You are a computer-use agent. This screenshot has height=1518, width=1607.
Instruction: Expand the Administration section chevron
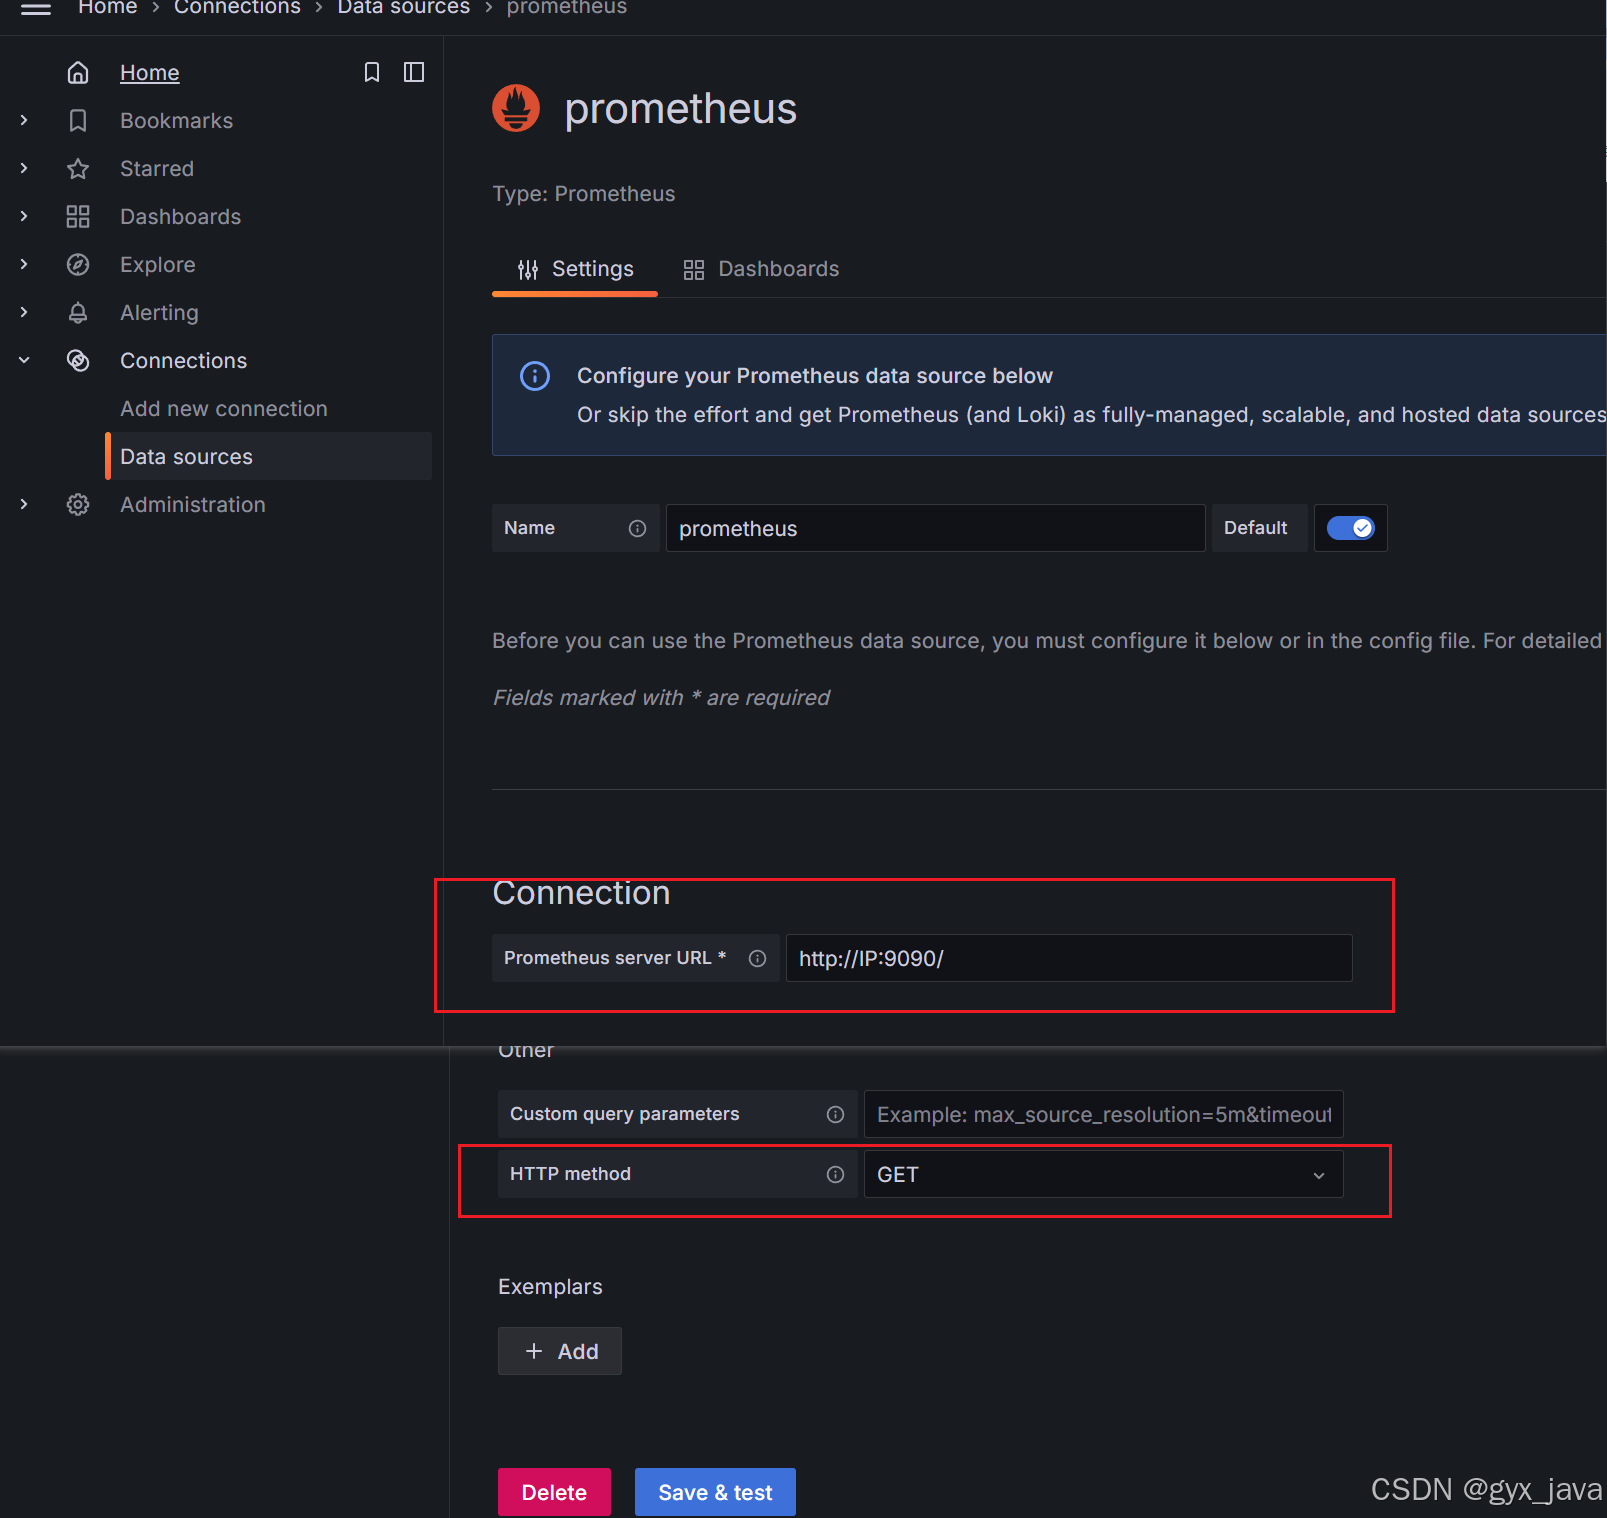coord(24,505)
